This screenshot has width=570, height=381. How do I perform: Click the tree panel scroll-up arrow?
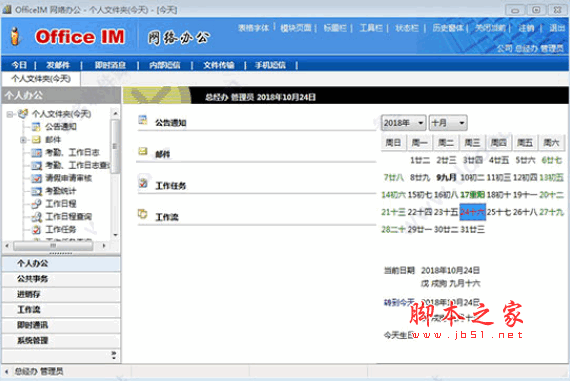115,114
